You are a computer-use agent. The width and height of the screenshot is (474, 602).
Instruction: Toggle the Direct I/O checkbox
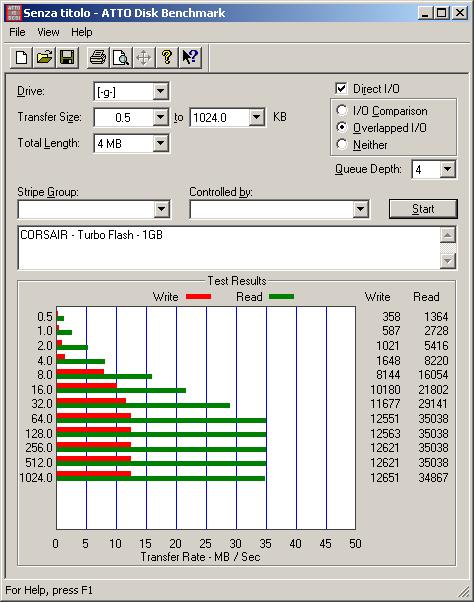click(341, 89)
